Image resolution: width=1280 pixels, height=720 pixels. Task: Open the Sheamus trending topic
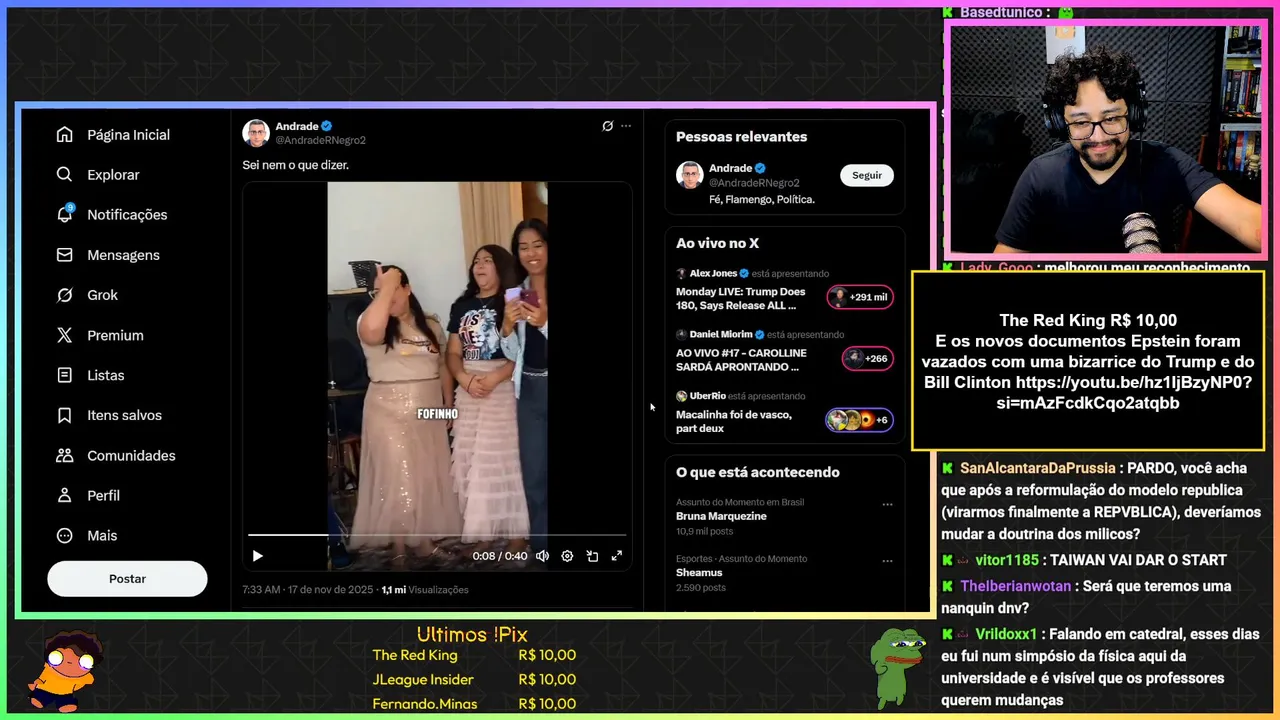pos(699,573)
